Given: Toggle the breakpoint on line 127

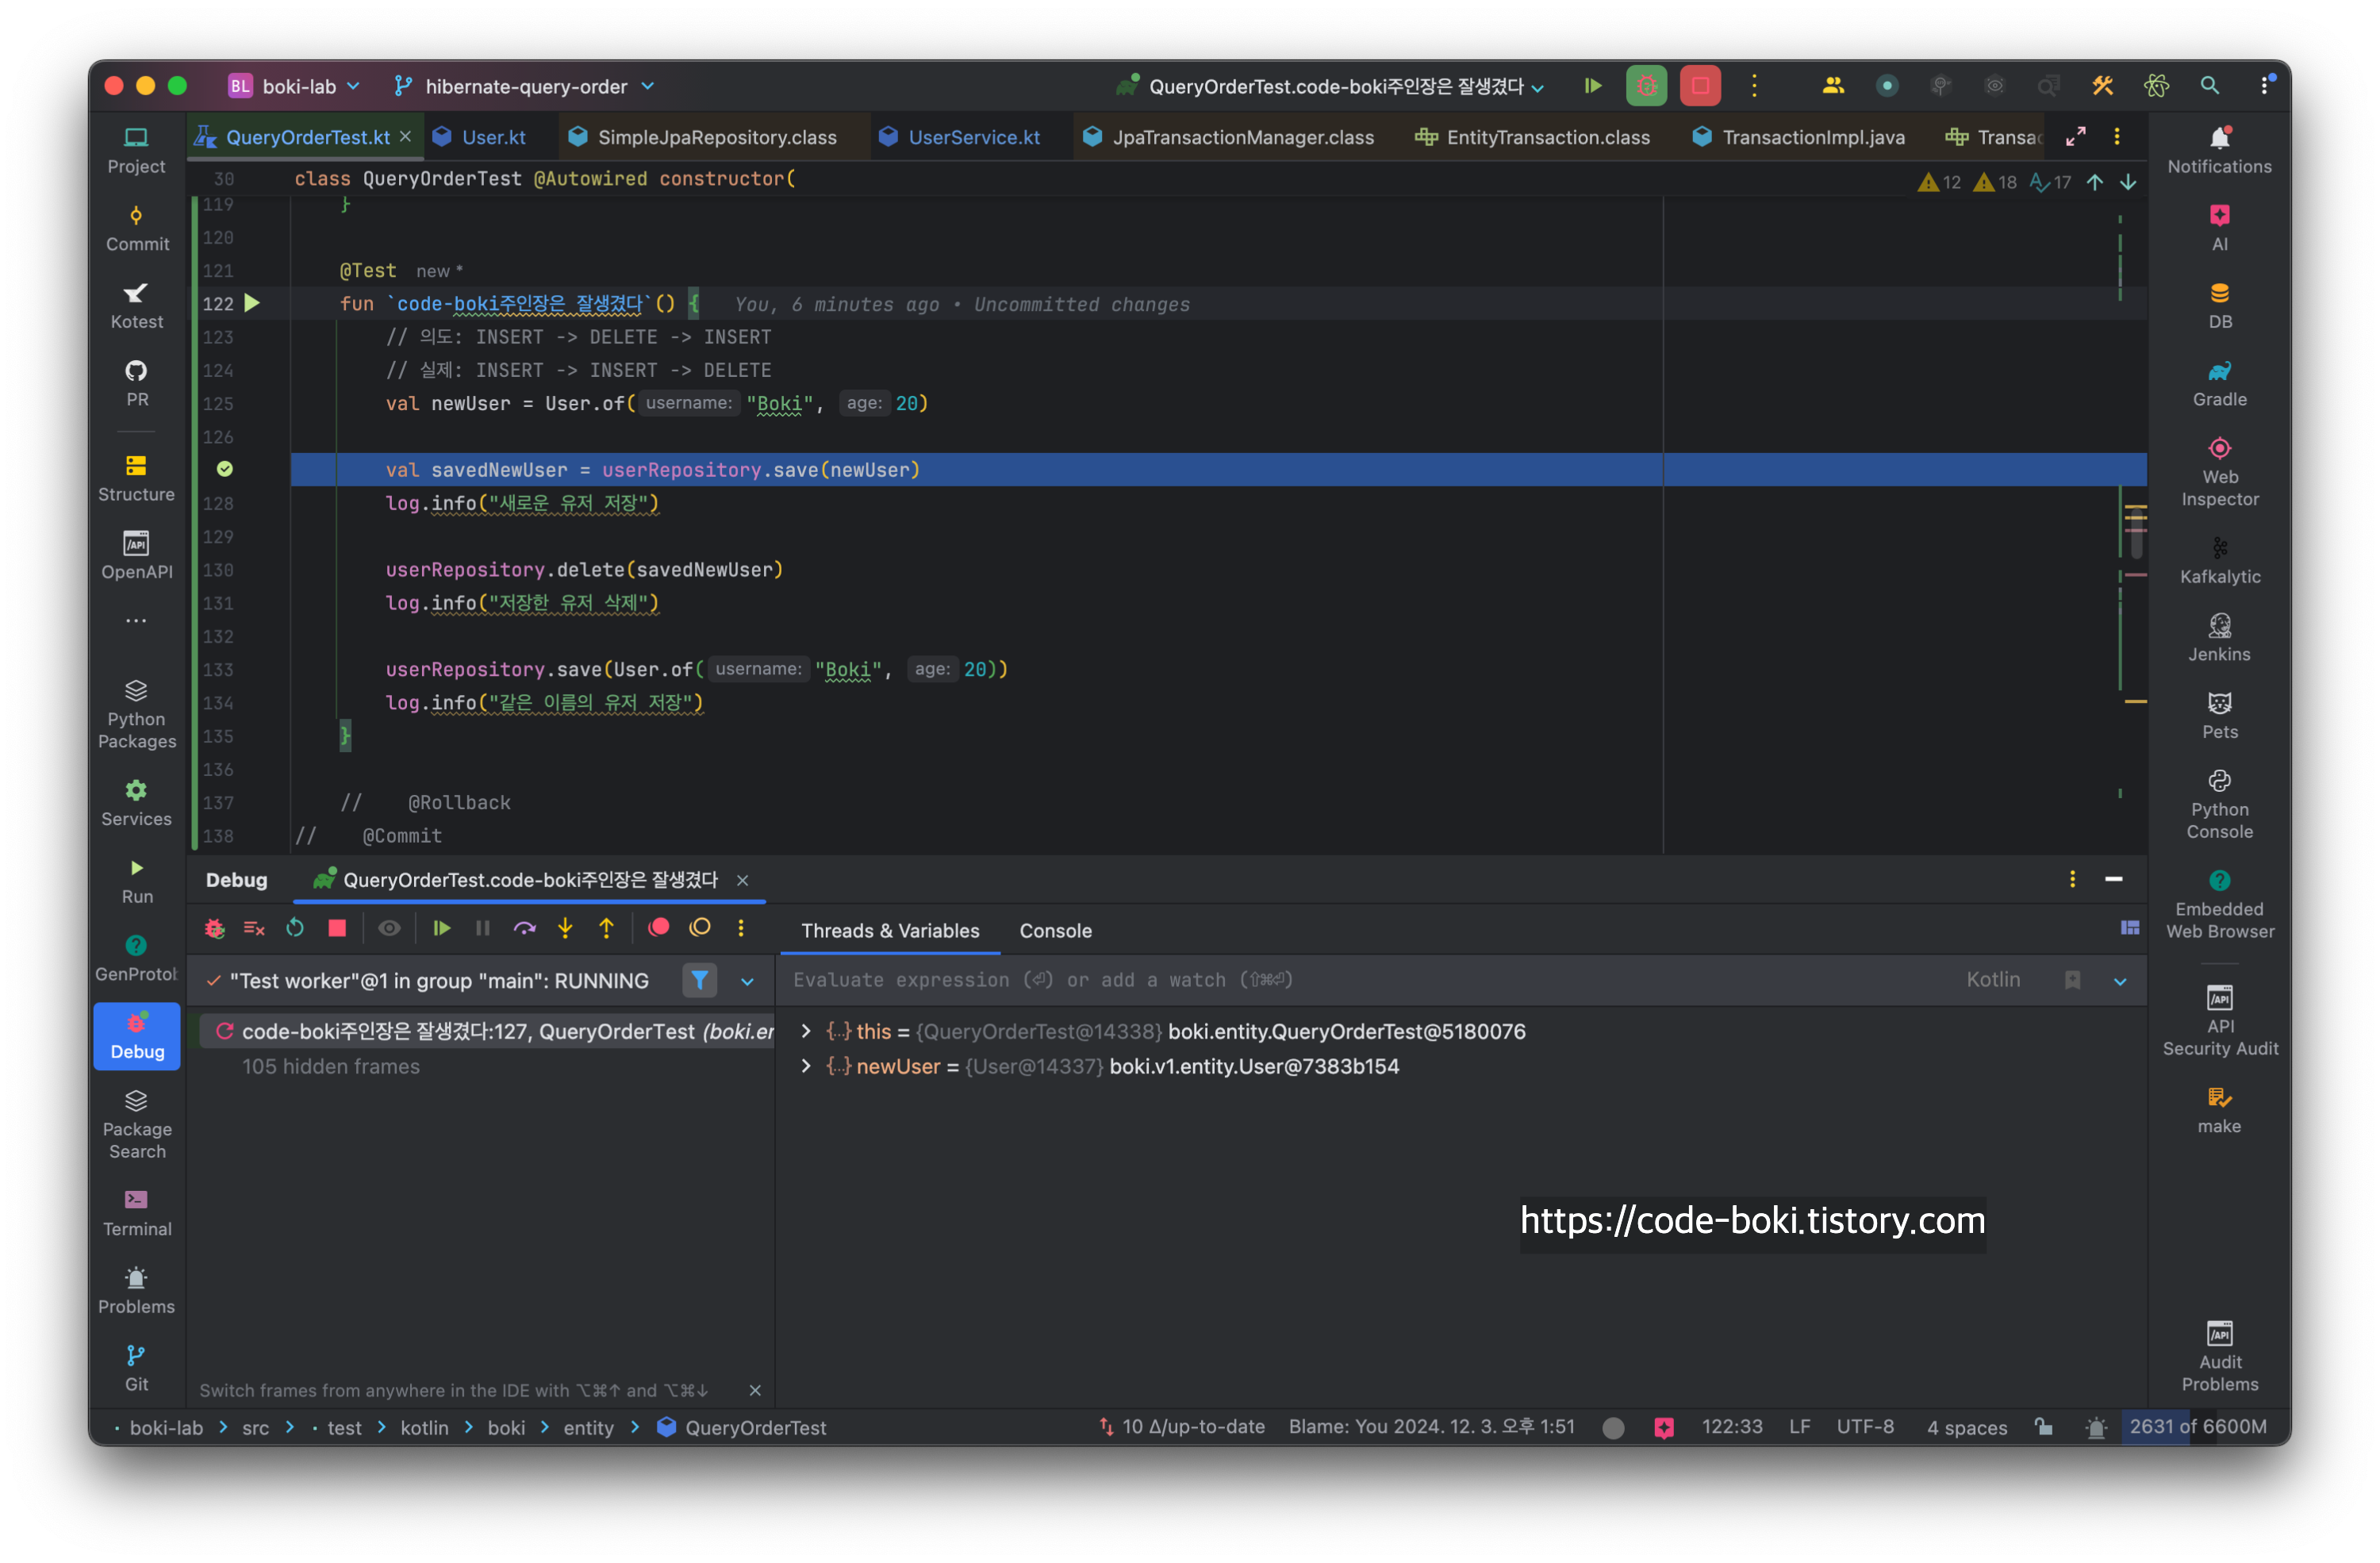Looking at the screenshot, I should click(x=225, y=469).
